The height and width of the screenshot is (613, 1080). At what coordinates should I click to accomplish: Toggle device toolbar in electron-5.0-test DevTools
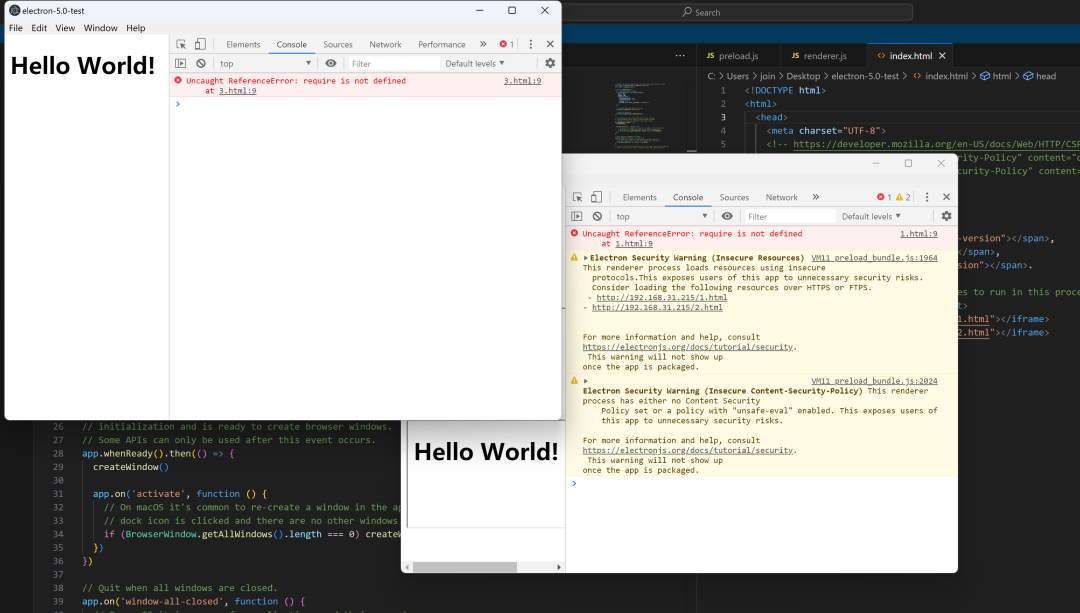point(200,44)
